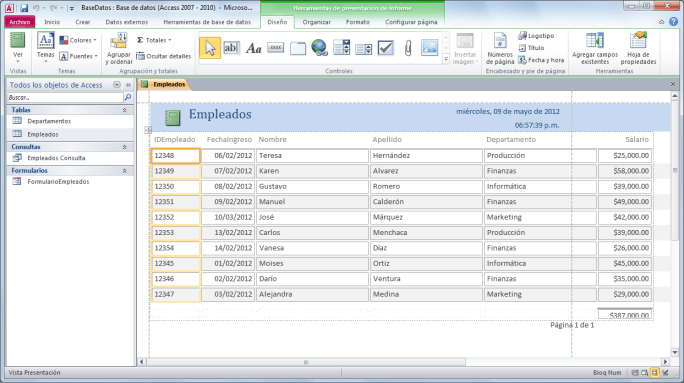Select the Departamento column header

pos(511,140)
